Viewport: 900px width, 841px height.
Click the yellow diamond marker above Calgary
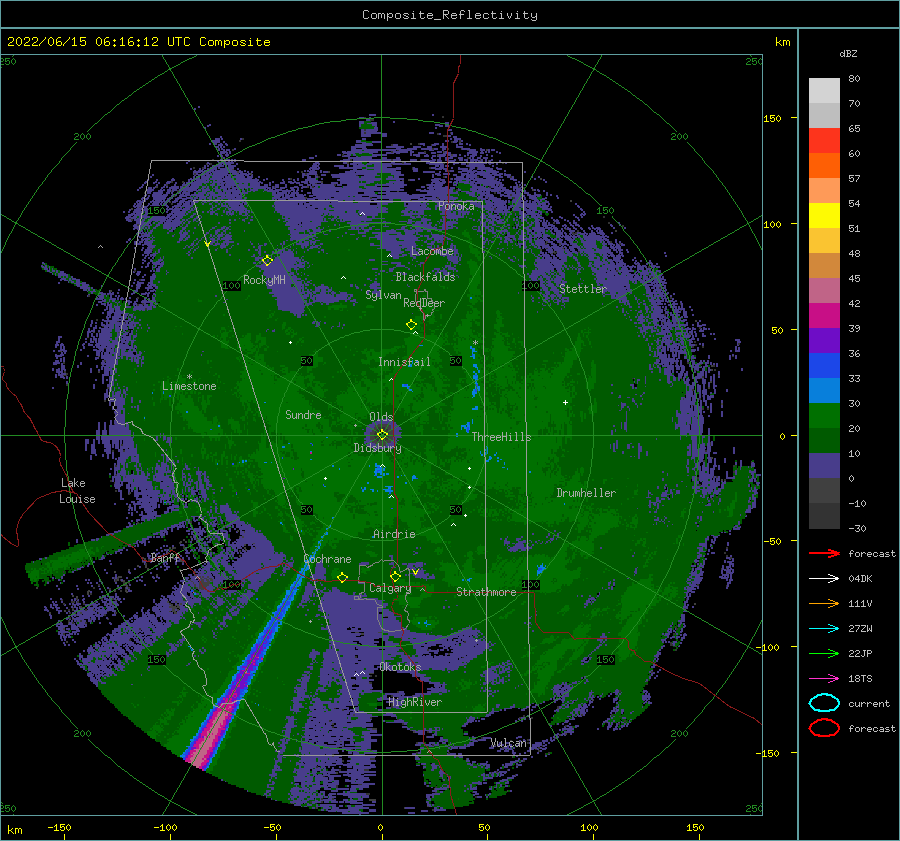click(395, 576)
